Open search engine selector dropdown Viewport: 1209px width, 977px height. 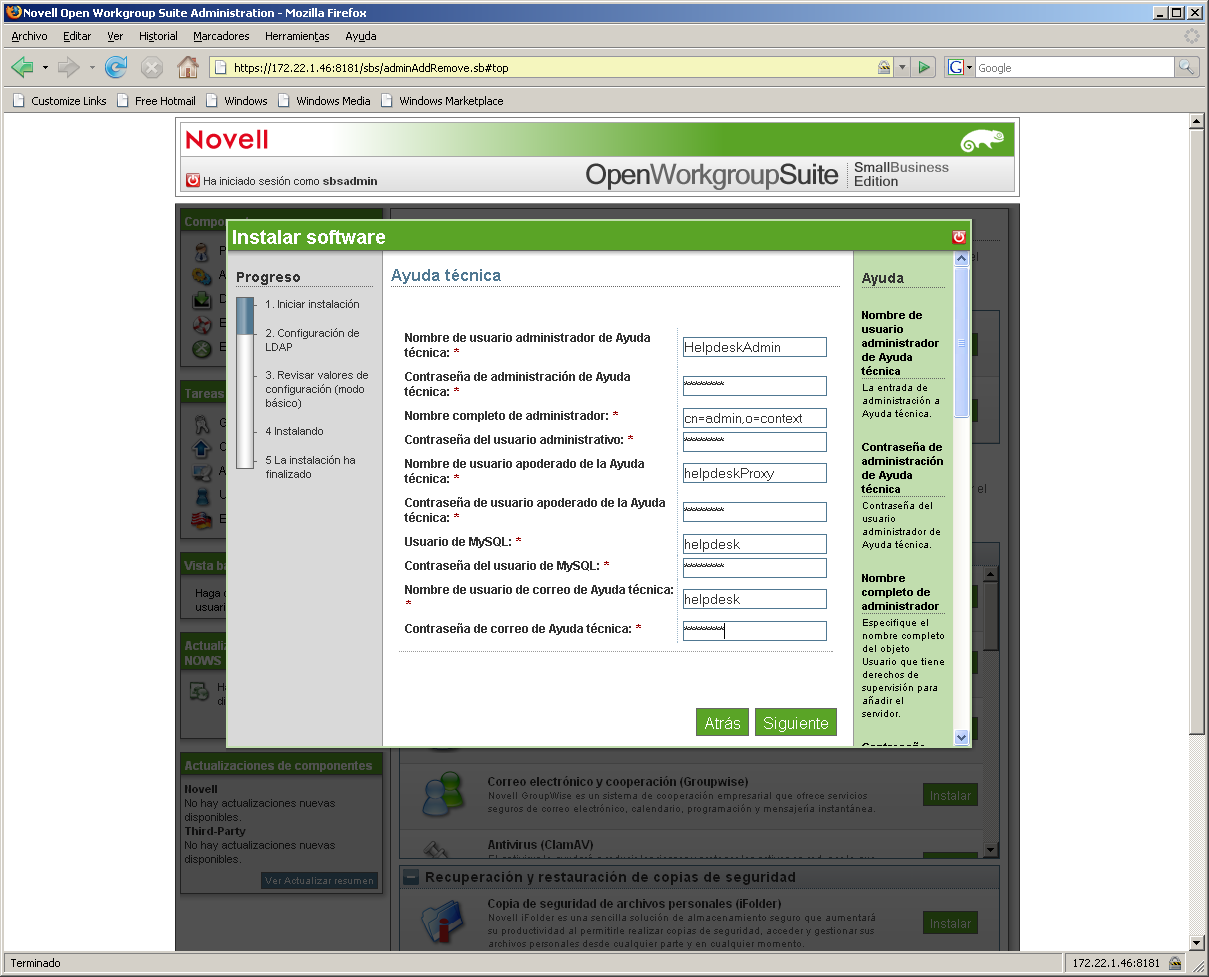(x=960, y=67)
